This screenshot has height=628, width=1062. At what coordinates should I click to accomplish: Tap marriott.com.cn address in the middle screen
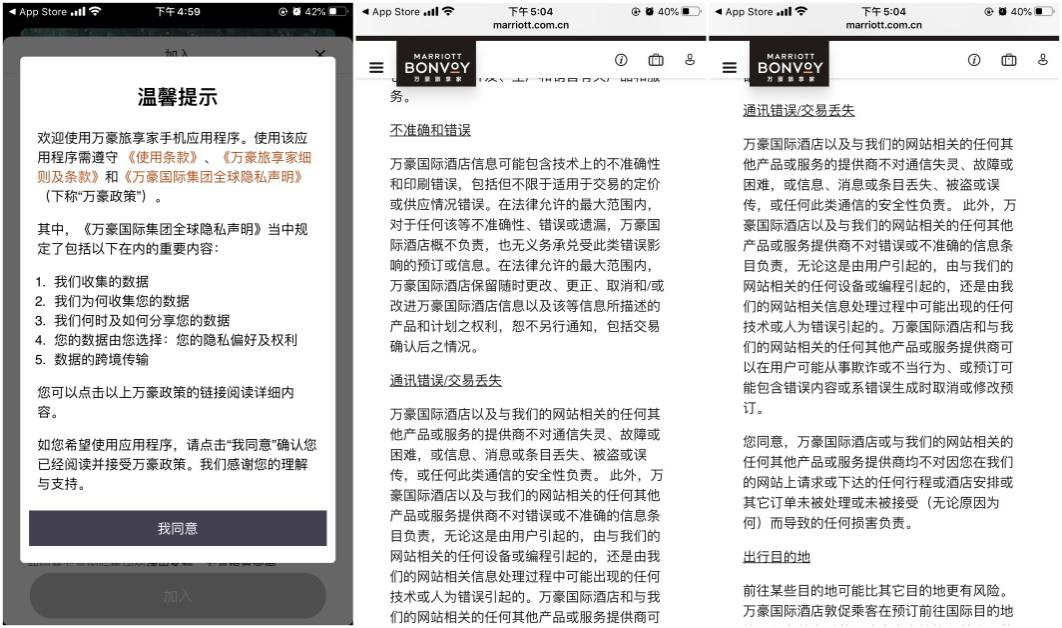pos(531,25)
